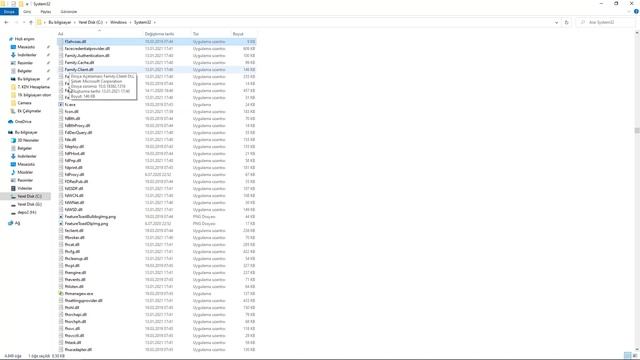The image size is (640, 360).
Task: Switch to the Görünüm ribbon tab
Action: [x=69, y=12]
